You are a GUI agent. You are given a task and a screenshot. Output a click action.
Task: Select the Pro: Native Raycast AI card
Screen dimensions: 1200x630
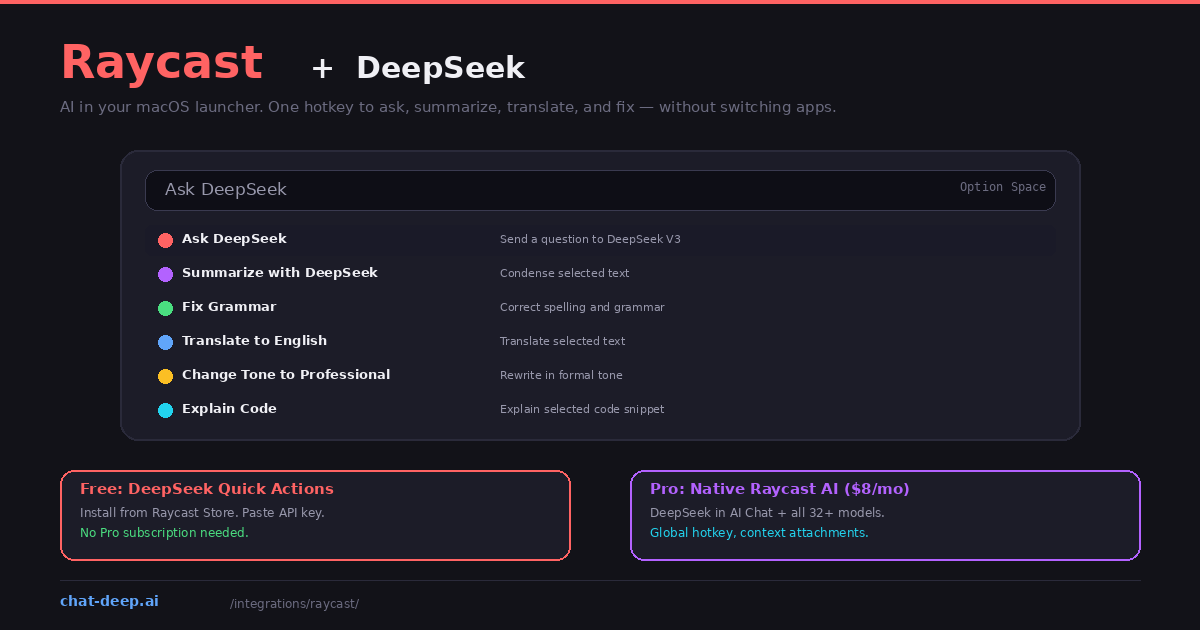point(885,515)
